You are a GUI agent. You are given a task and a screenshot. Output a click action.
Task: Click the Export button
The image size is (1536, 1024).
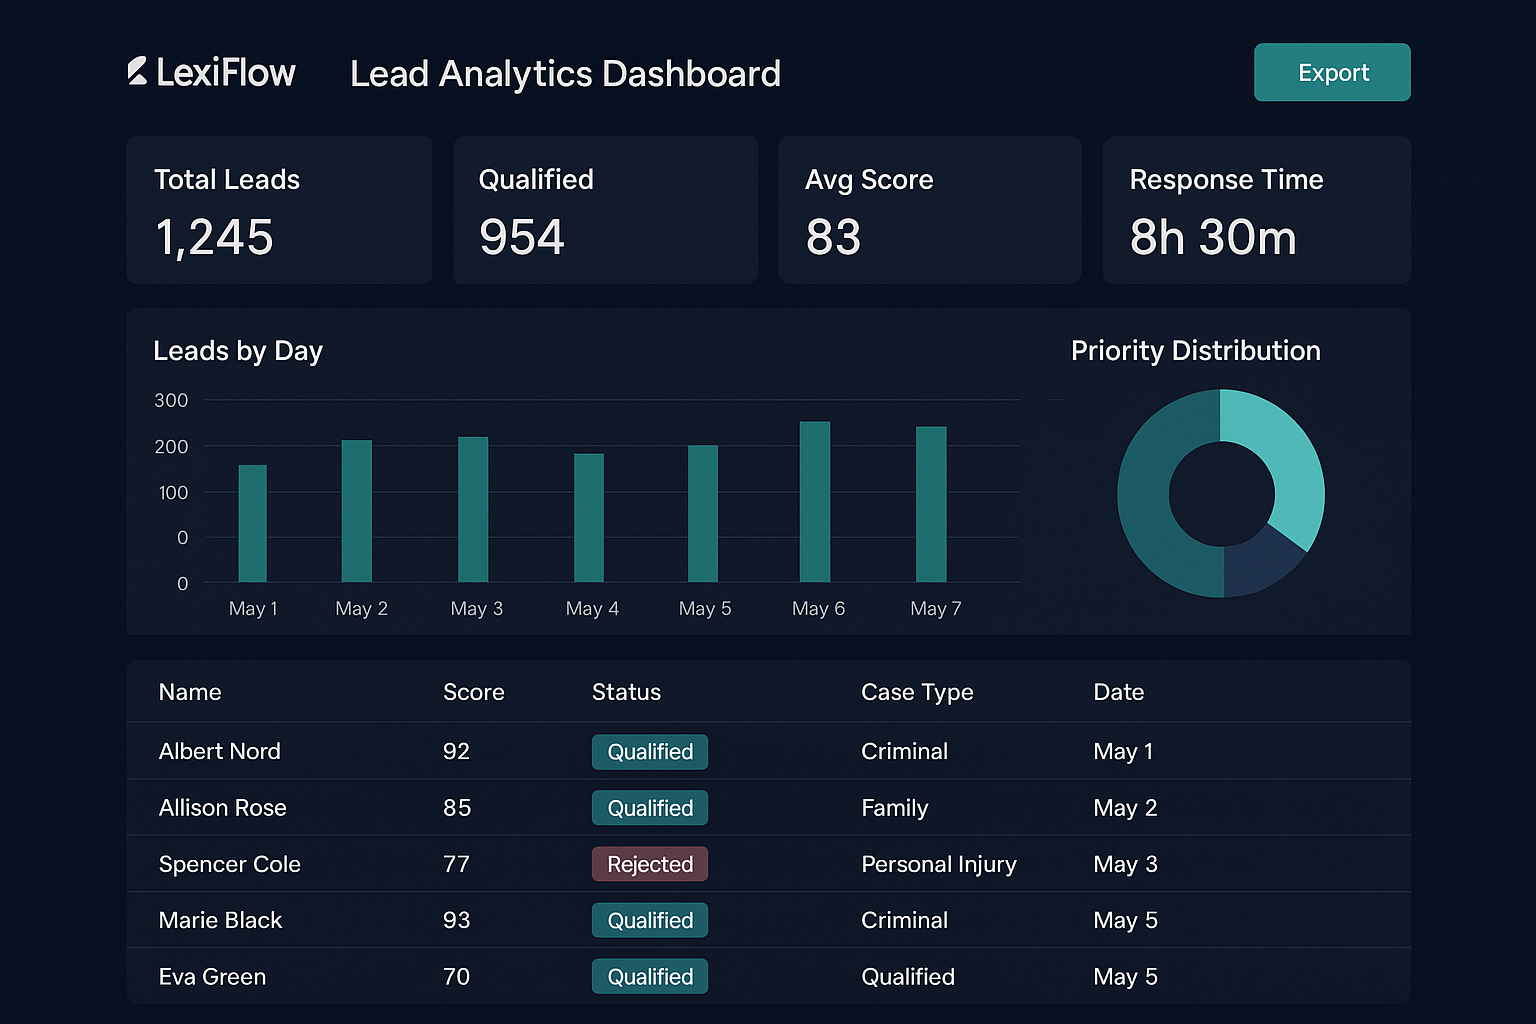point(1332,72)
